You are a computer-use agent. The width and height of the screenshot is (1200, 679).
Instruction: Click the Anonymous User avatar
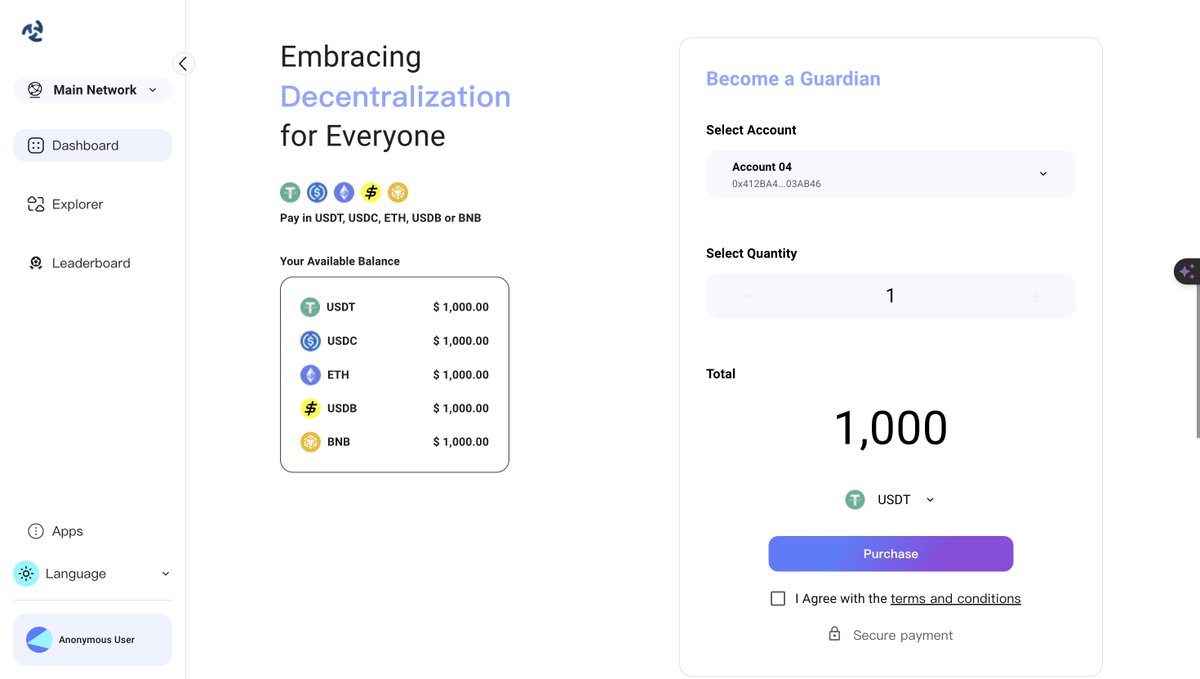[x=39, y=640]
